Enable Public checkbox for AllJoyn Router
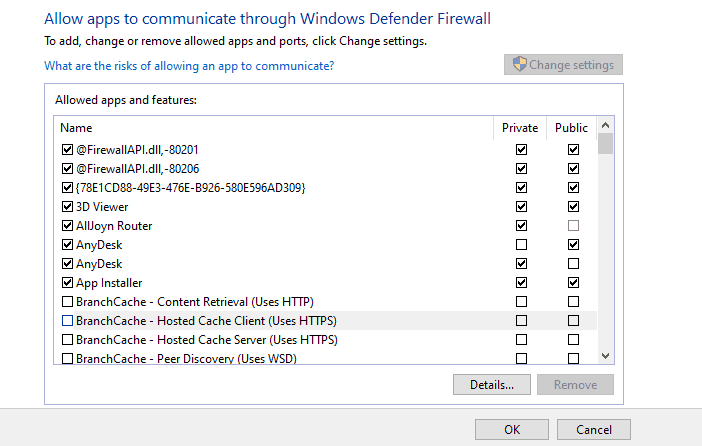This screenshot has height=446, width=702. click(573, 226)
